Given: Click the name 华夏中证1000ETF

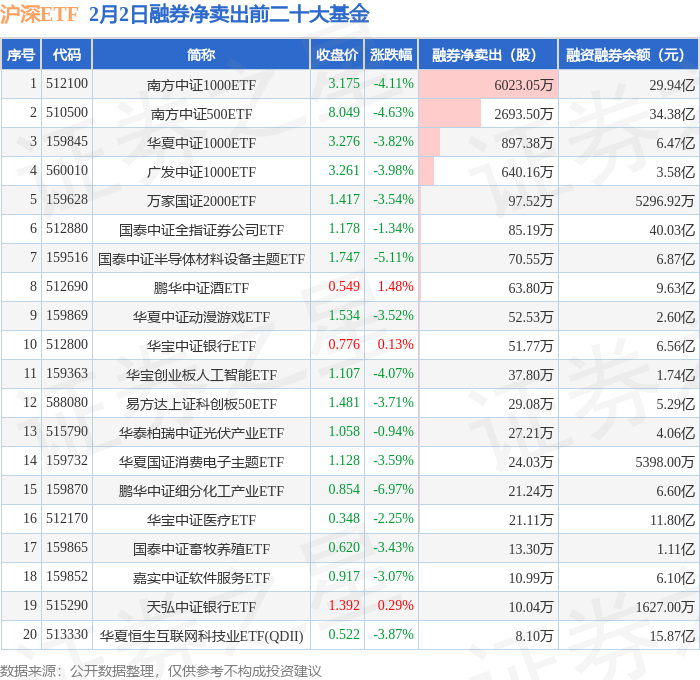Looking at the screenshot, I should pos(201,143).
